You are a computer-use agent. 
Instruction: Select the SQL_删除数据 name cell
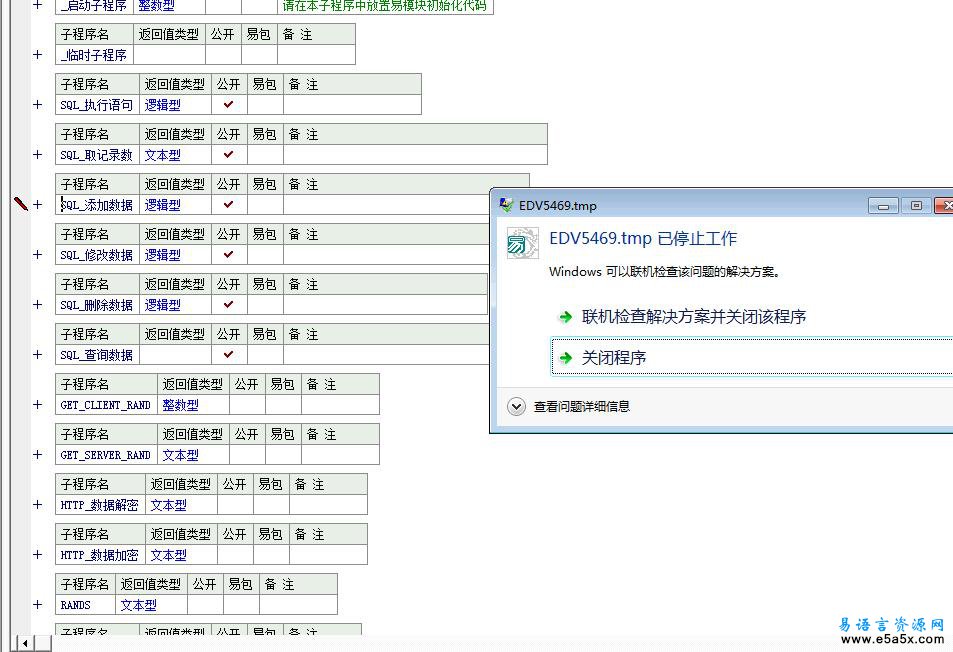coord(97,304)
